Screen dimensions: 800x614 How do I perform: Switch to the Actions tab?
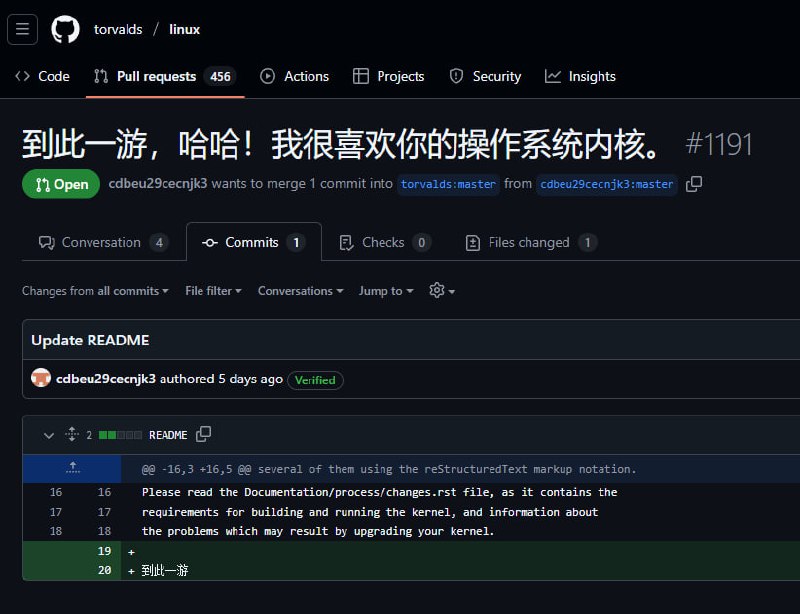point(294,76)
